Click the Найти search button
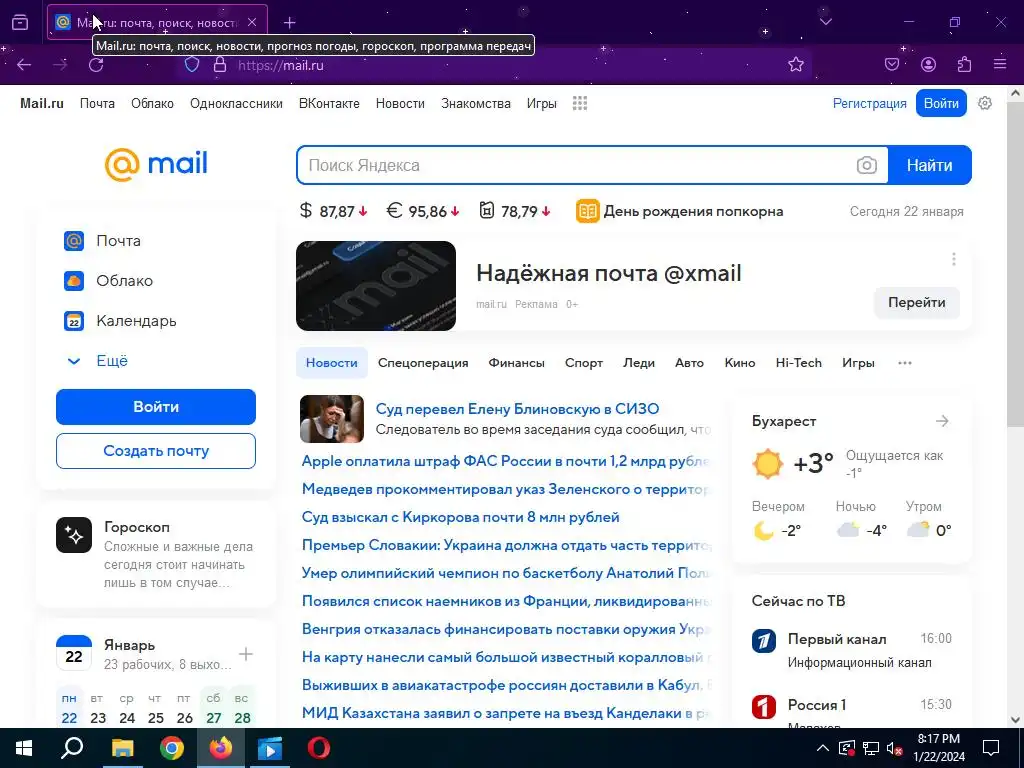 click(x=929, y=165)
